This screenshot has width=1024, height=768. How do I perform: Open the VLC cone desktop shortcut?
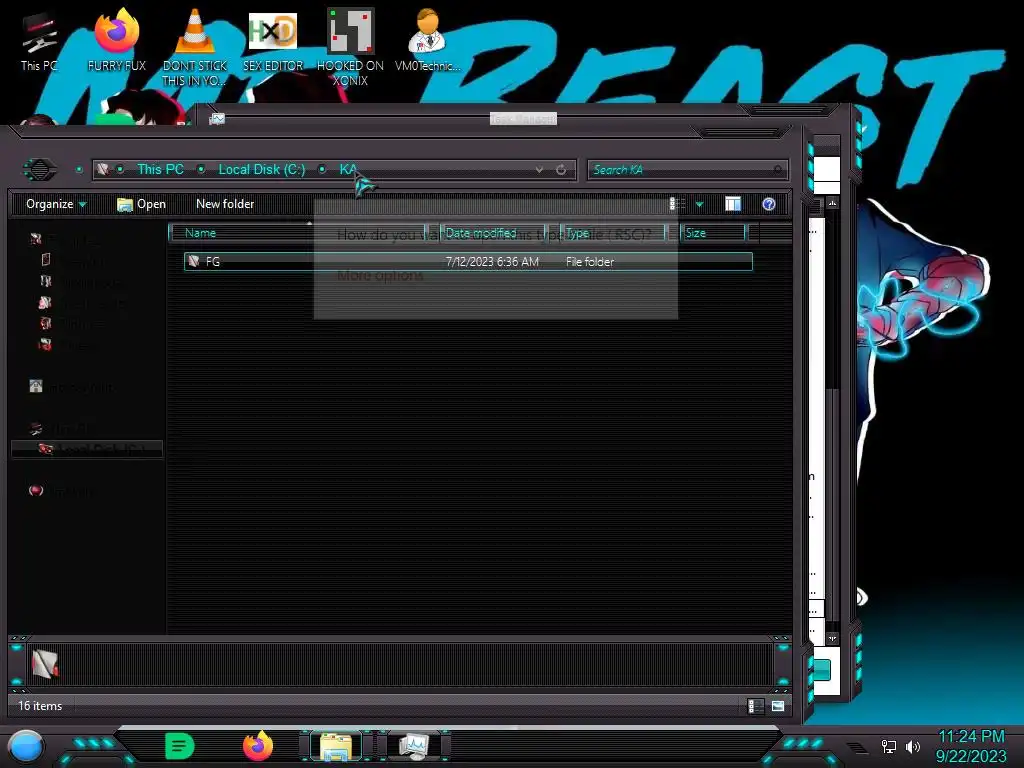tap(195, 47)
